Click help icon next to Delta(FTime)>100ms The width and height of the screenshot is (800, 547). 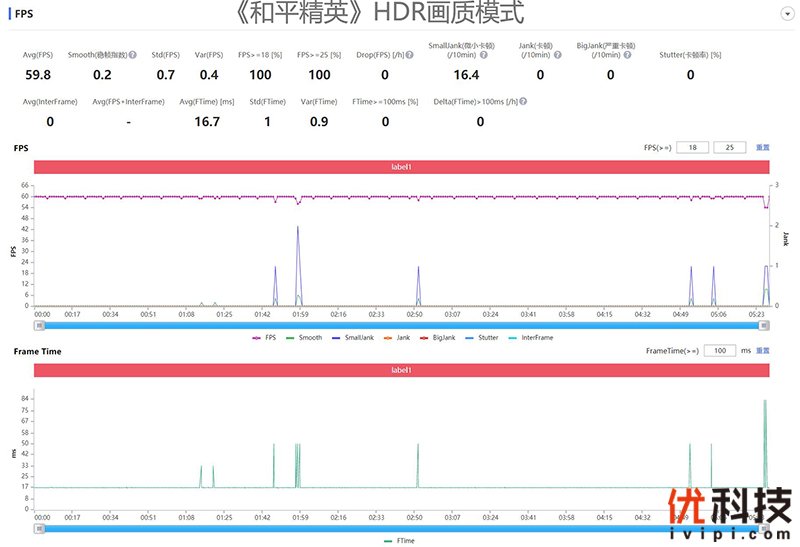pyautogui.click(x=523, y=101)
